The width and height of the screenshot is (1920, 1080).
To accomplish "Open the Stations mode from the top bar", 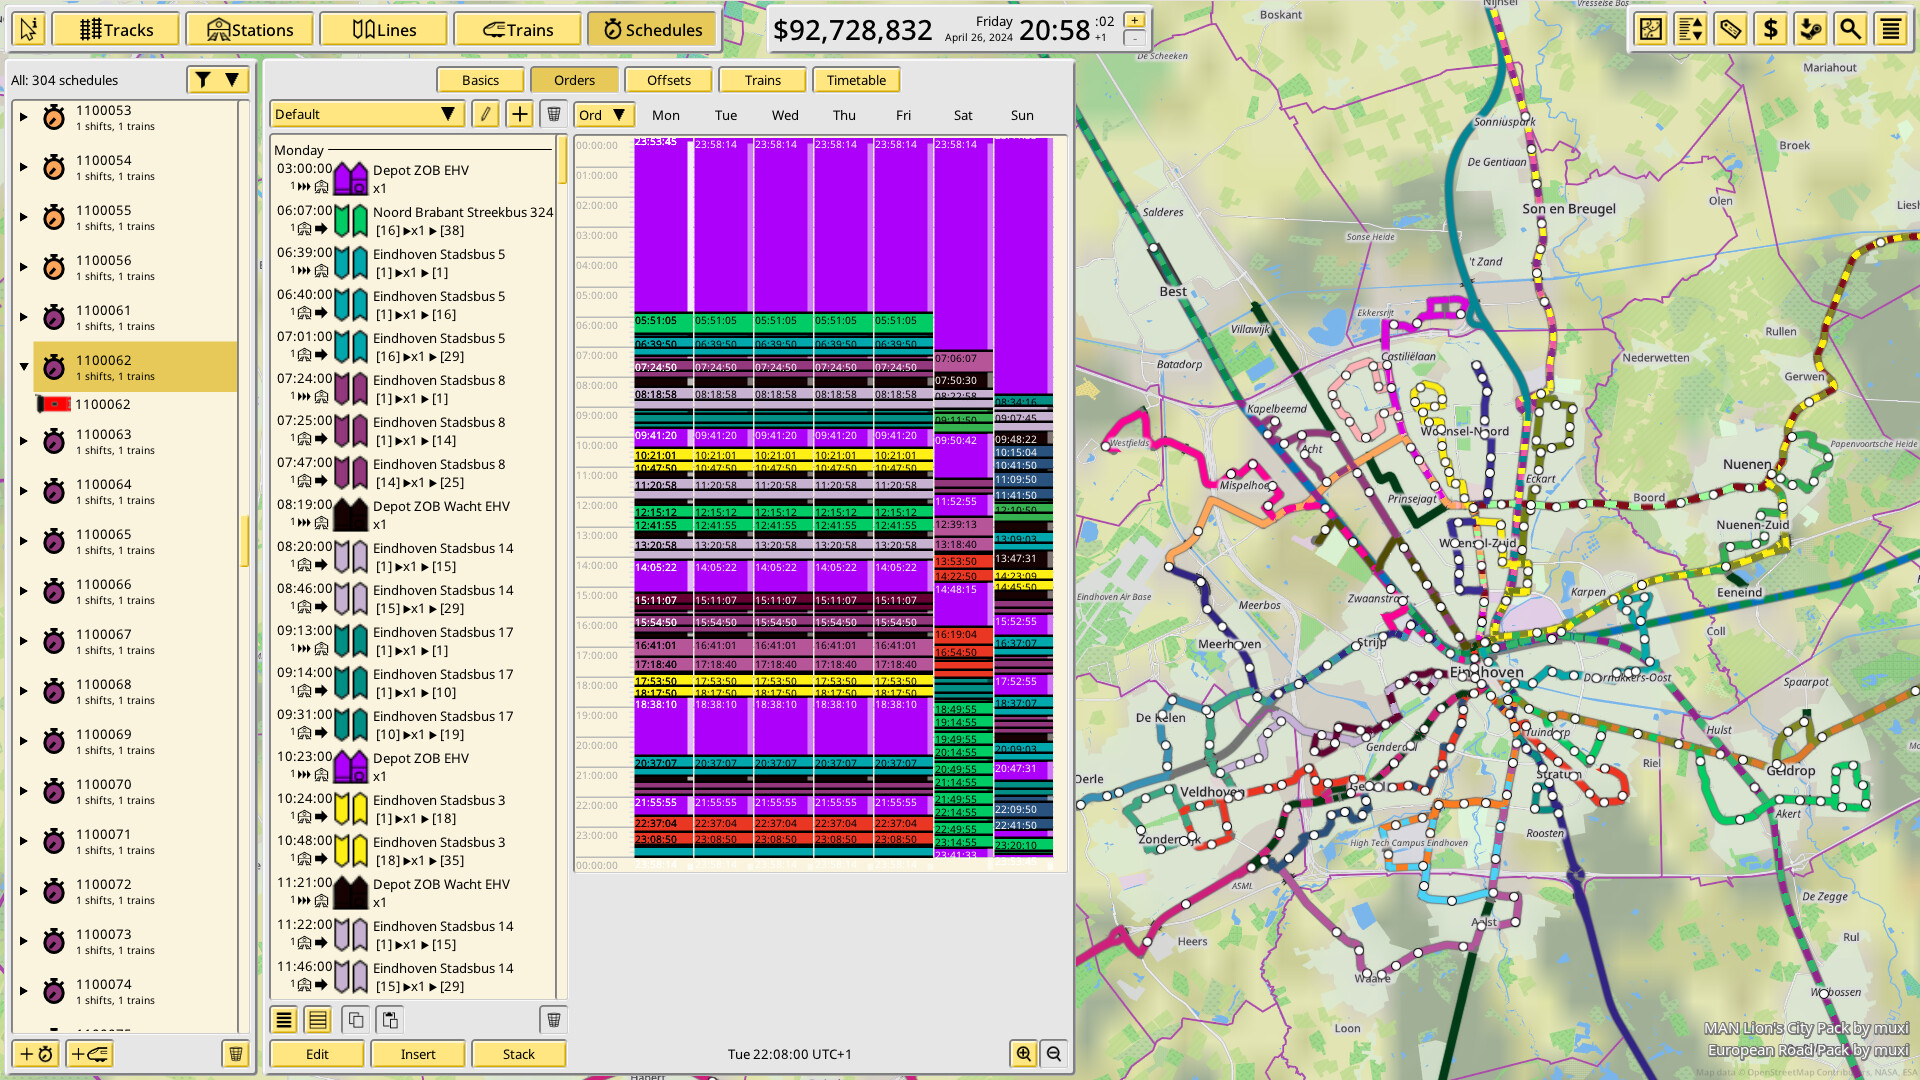I will pos(250,29).
